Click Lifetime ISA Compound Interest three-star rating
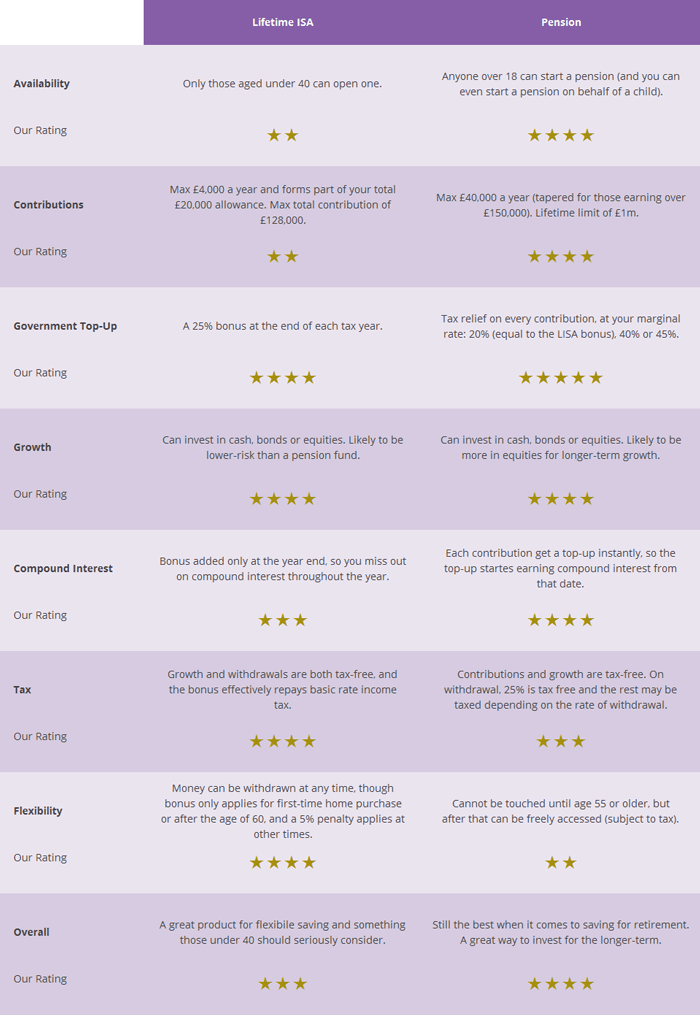Screen dimensions: 700x1015 pyautogui.click(x=282, y=620)
